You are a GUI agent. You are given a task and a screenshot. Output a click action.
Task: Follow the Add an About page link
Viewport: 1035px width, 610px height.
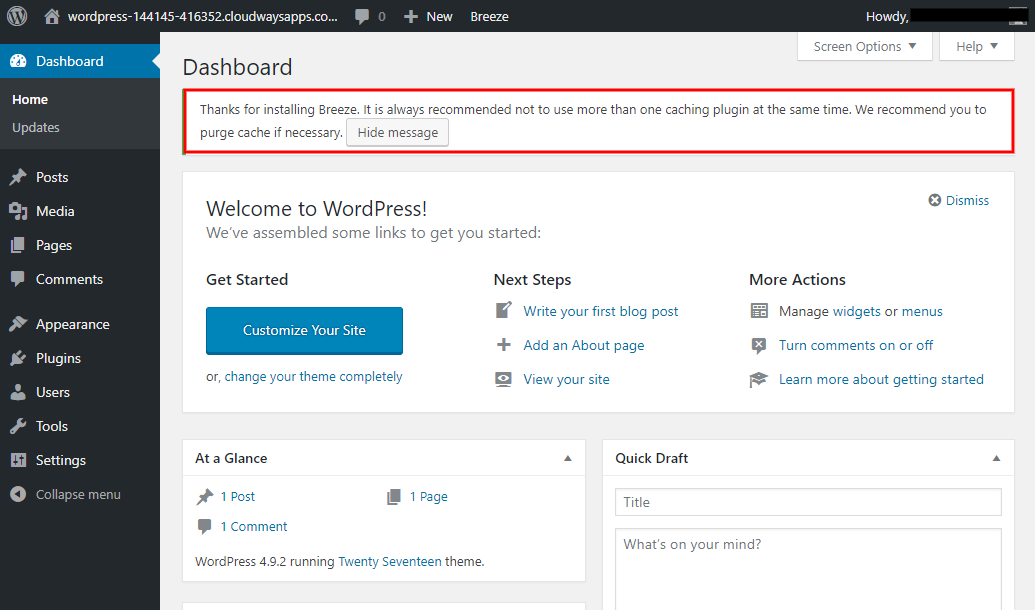pyautogui.click(x=584, y=345)
